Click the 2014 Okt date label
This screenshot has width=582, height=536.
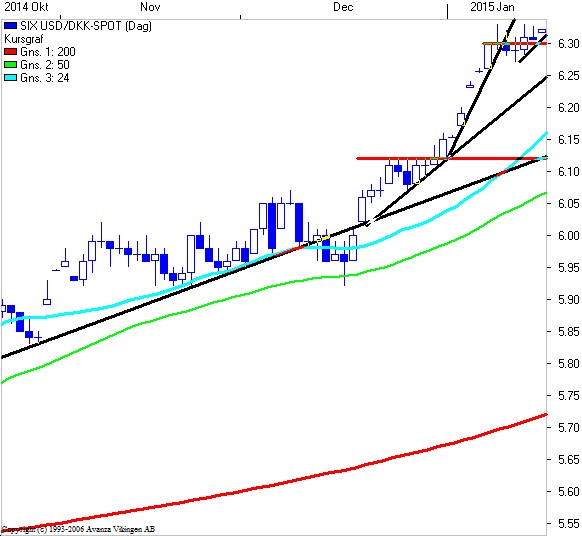pos(26,7)
